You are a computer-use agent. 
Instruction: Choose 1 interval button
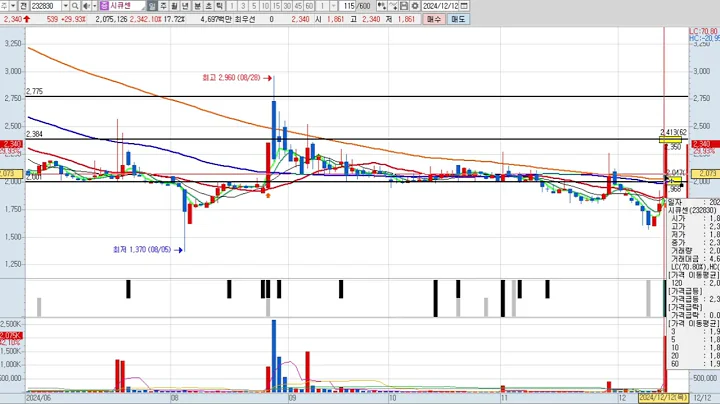click(232, 6)
